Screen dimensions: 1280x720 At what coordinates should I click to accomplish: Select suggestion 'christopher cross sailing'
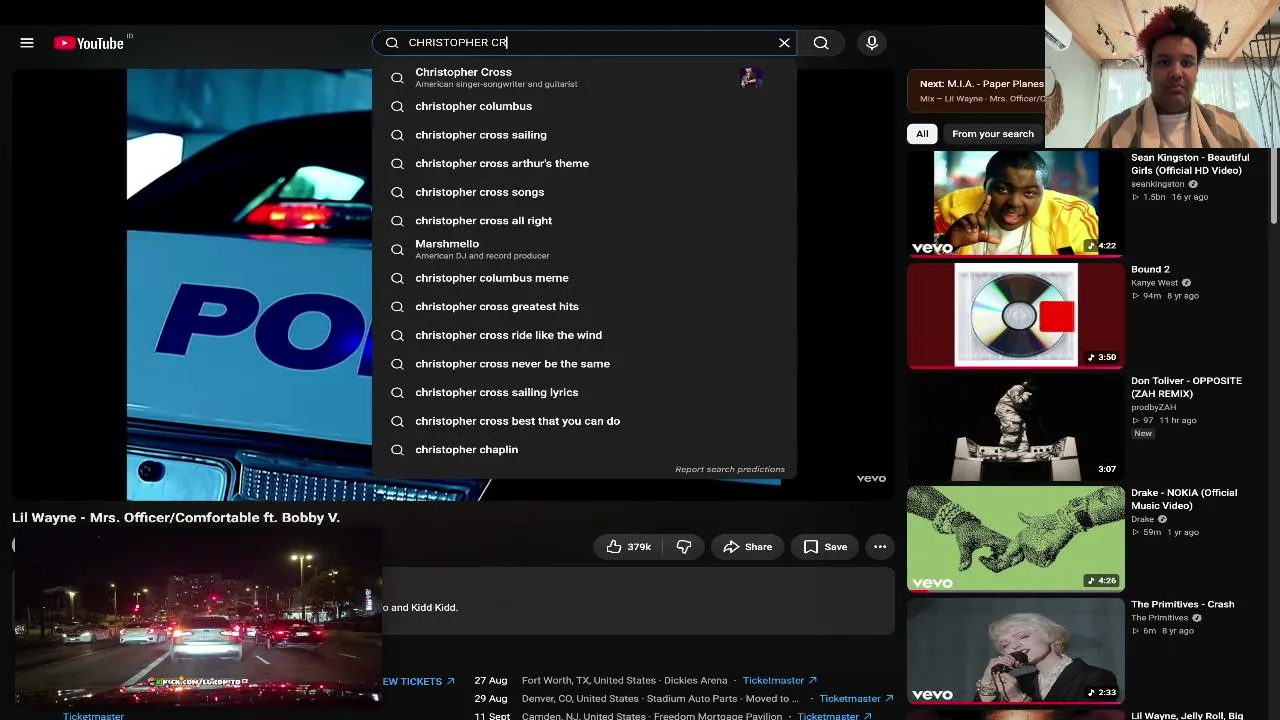[584, 135]
